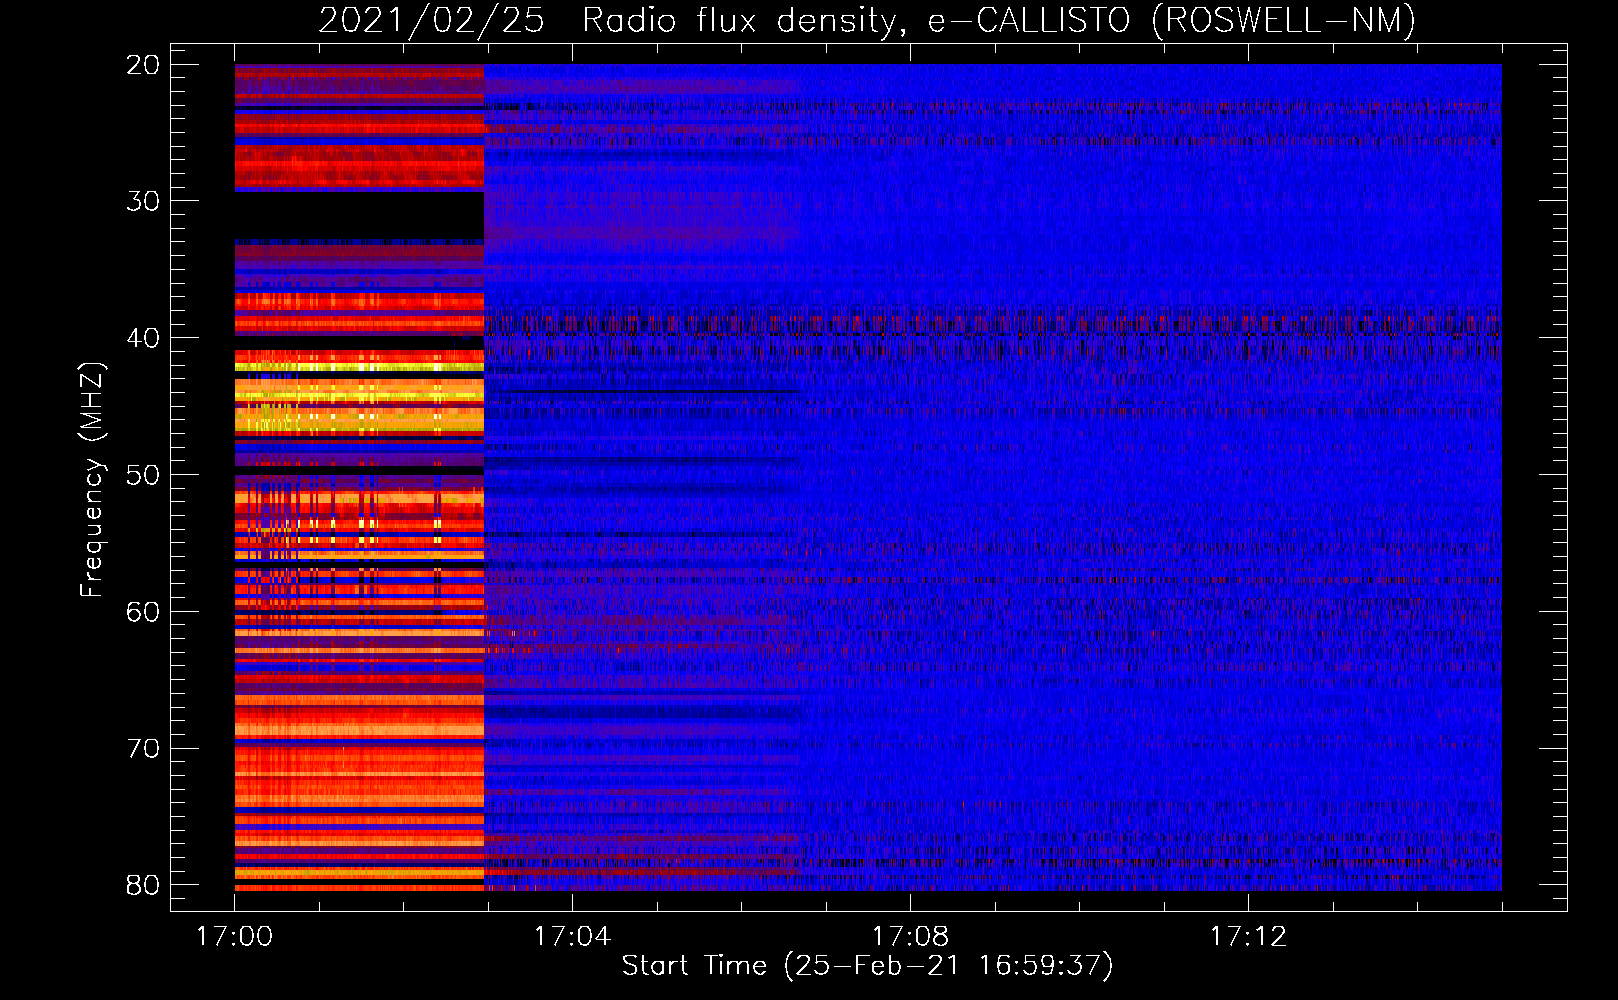Click the 'Frequency (MHZ)' axis label

click(91, 479)
